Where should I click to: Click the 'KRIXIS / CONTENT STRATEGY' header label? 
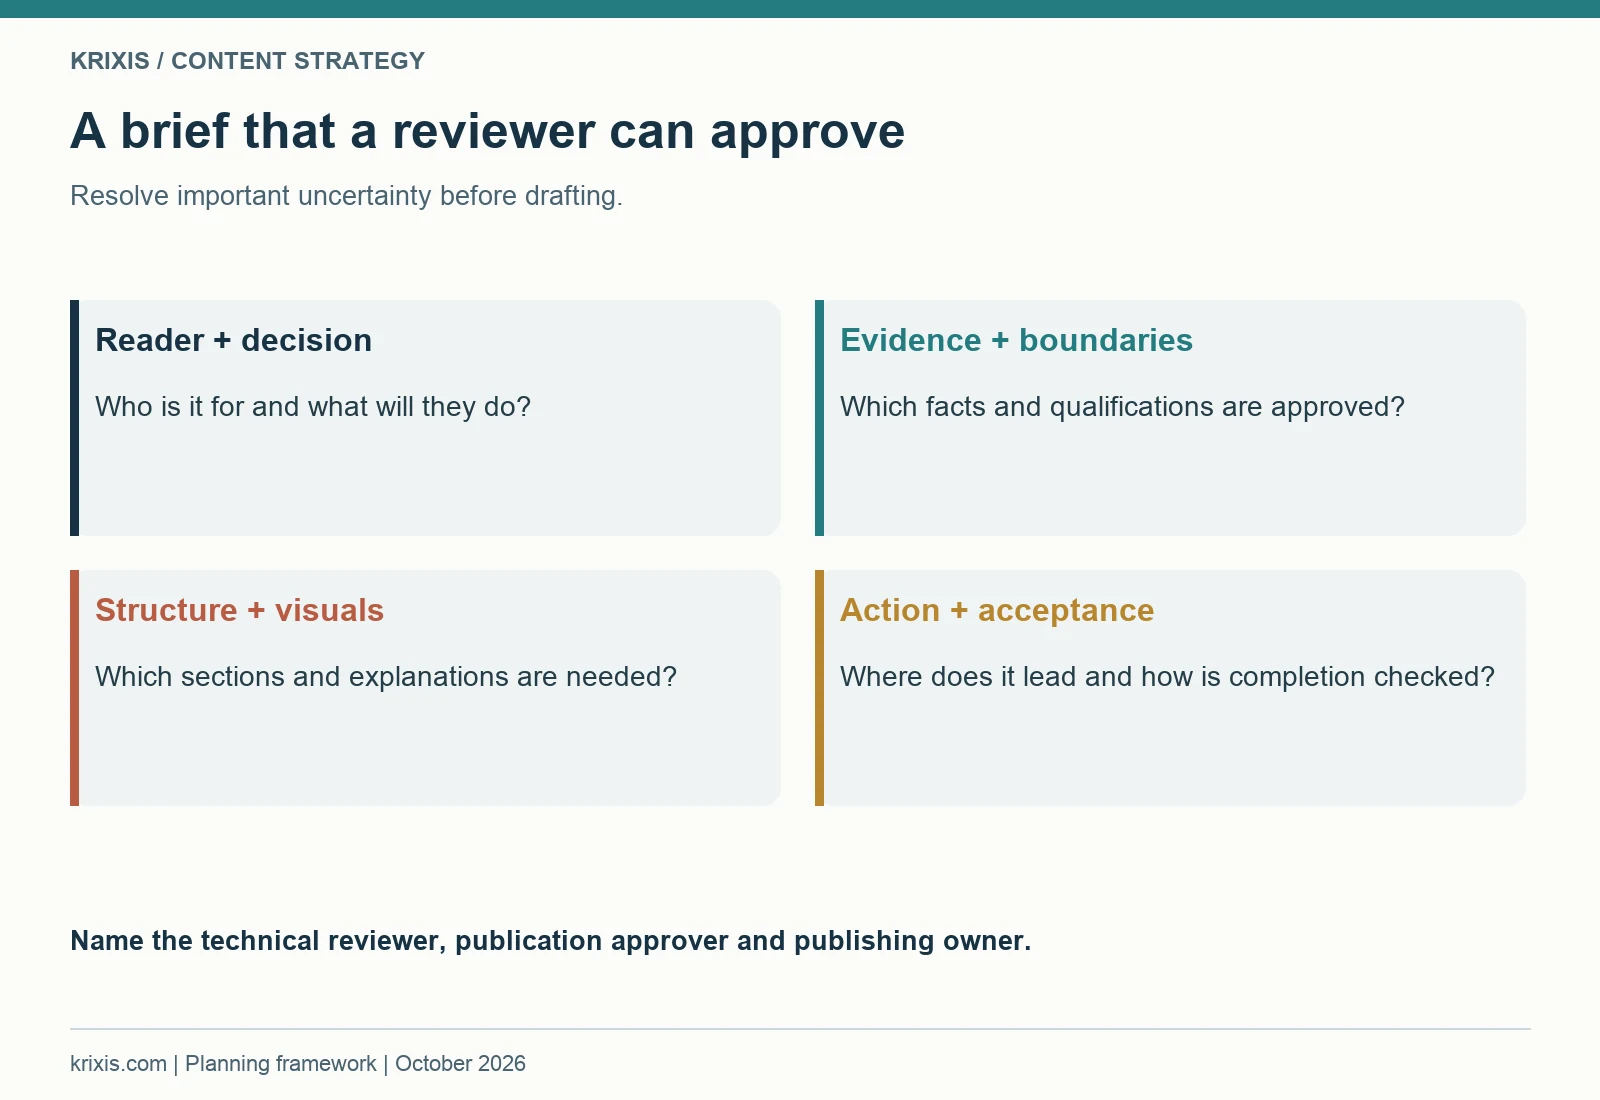tap(247, 61)
